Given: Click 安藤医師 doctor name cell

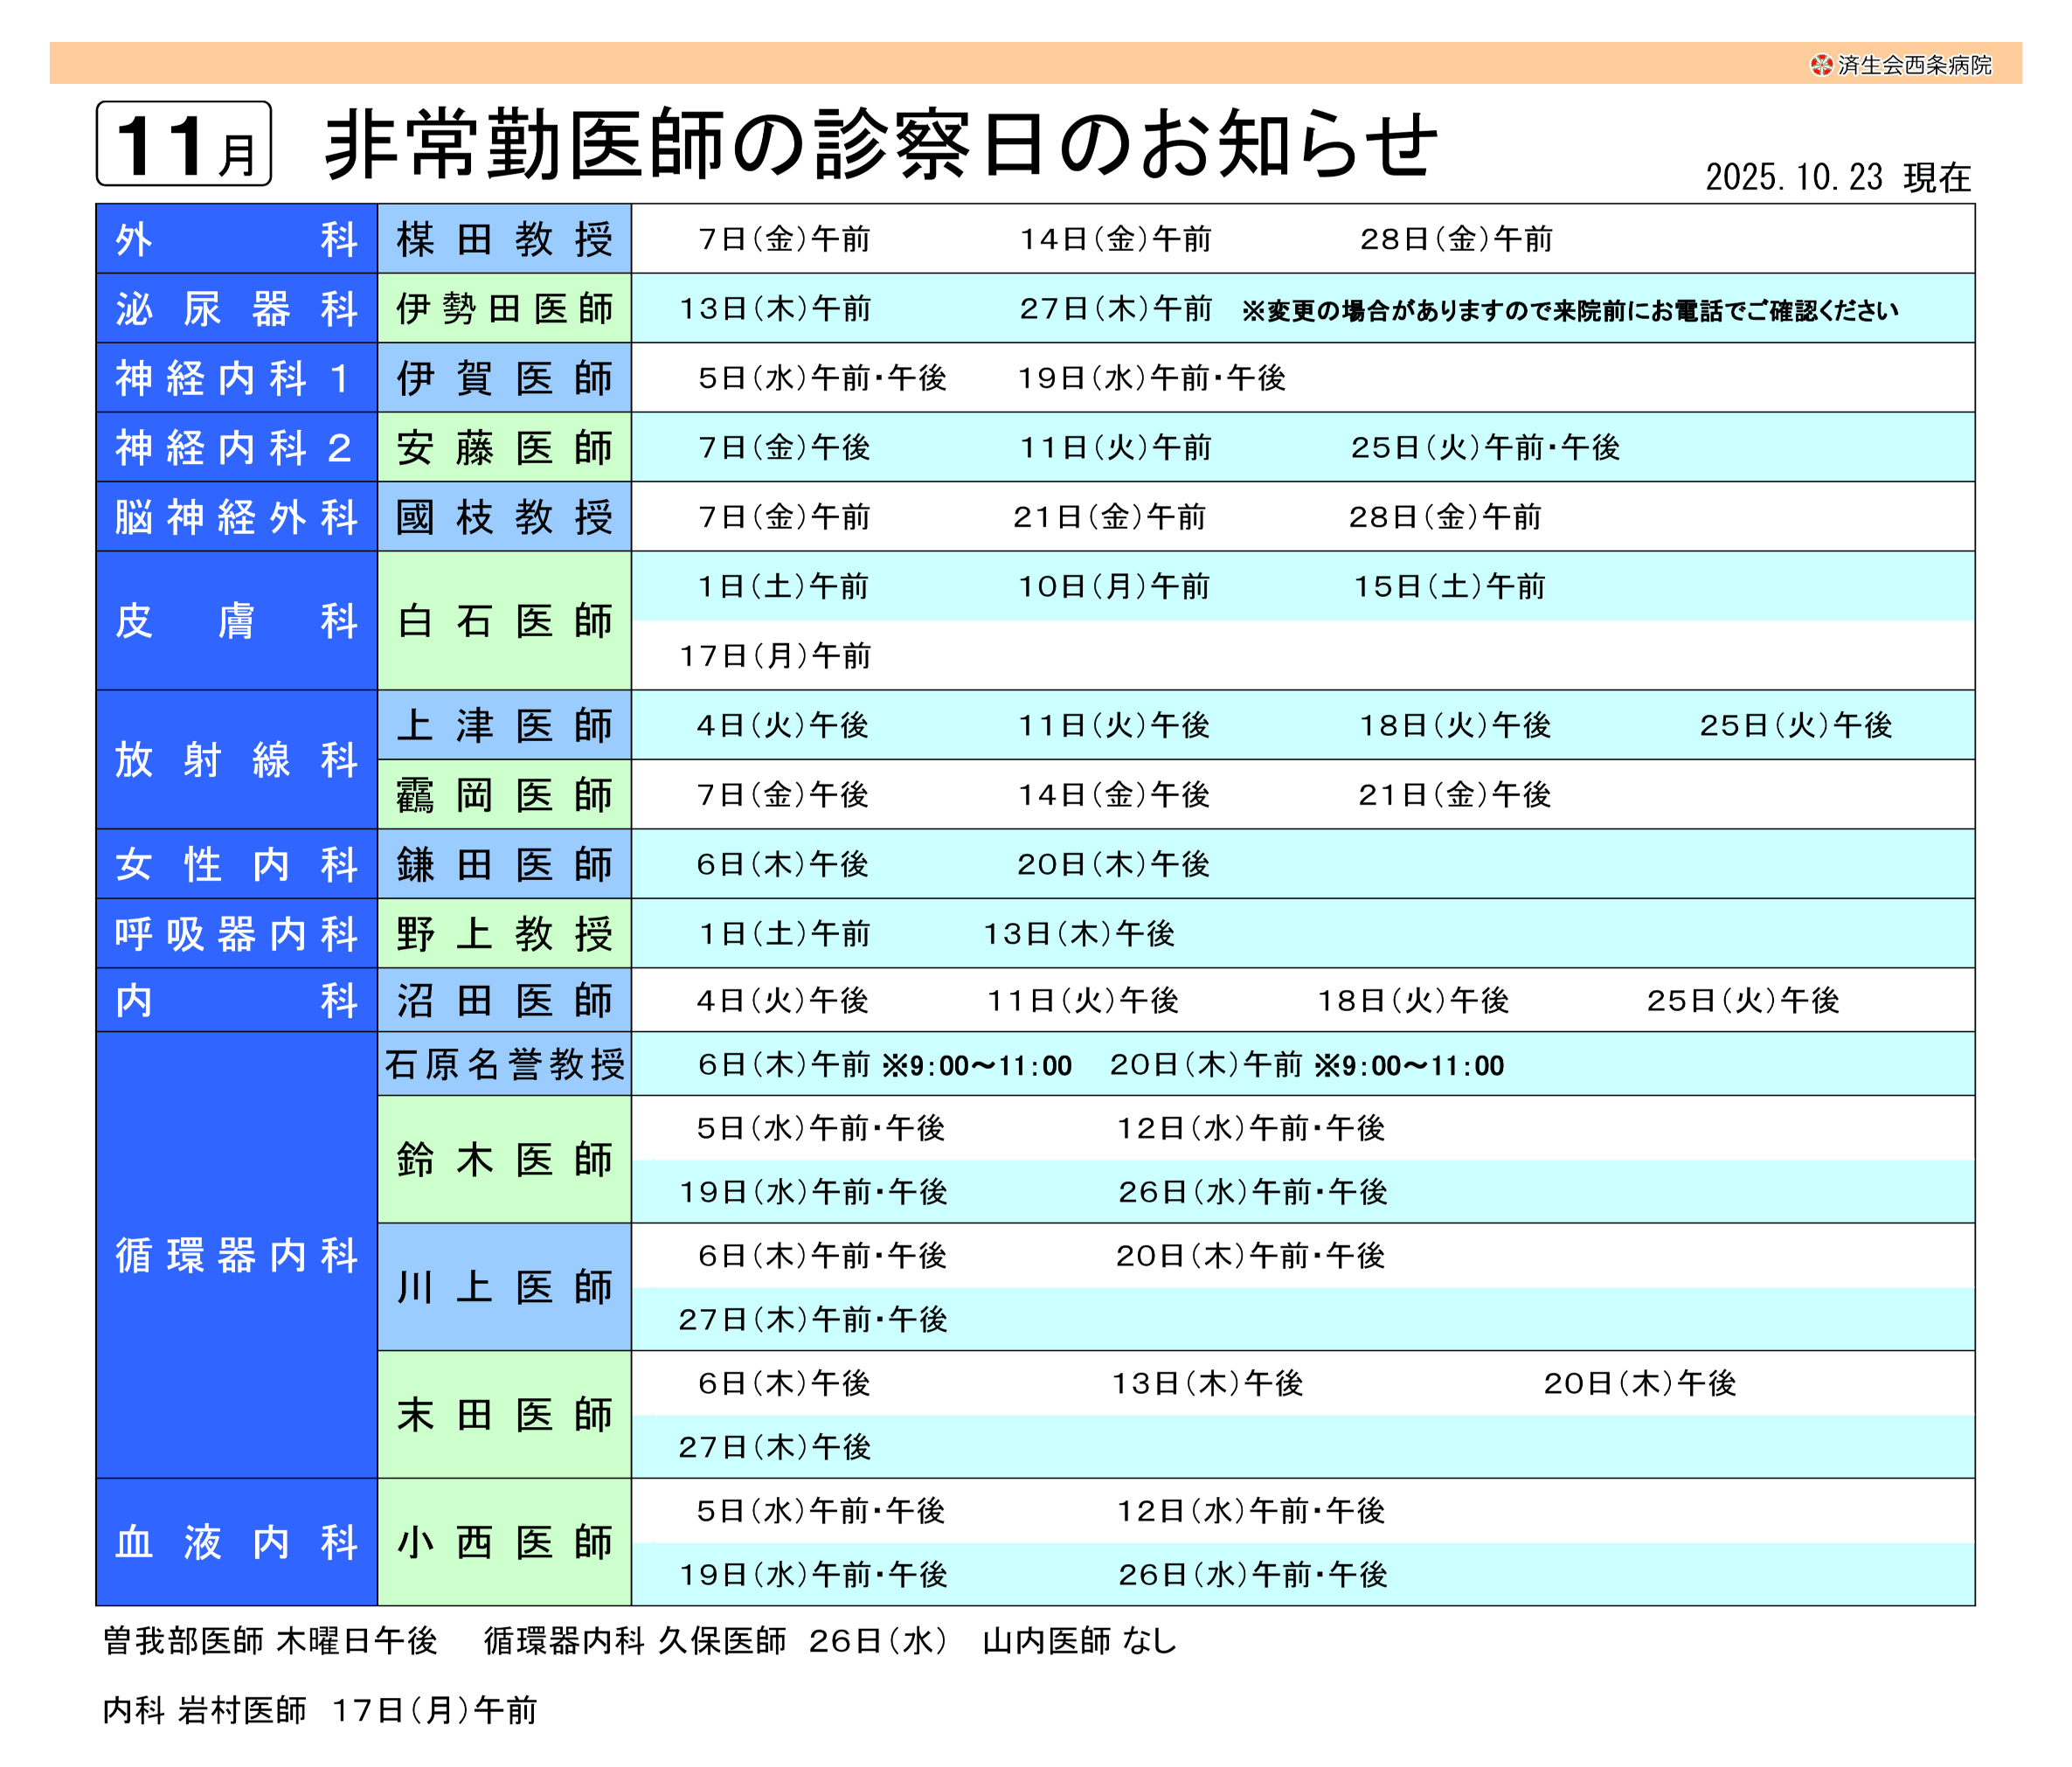Looking at the screenshot, I should pyautogui.click(x=504, y=447).
